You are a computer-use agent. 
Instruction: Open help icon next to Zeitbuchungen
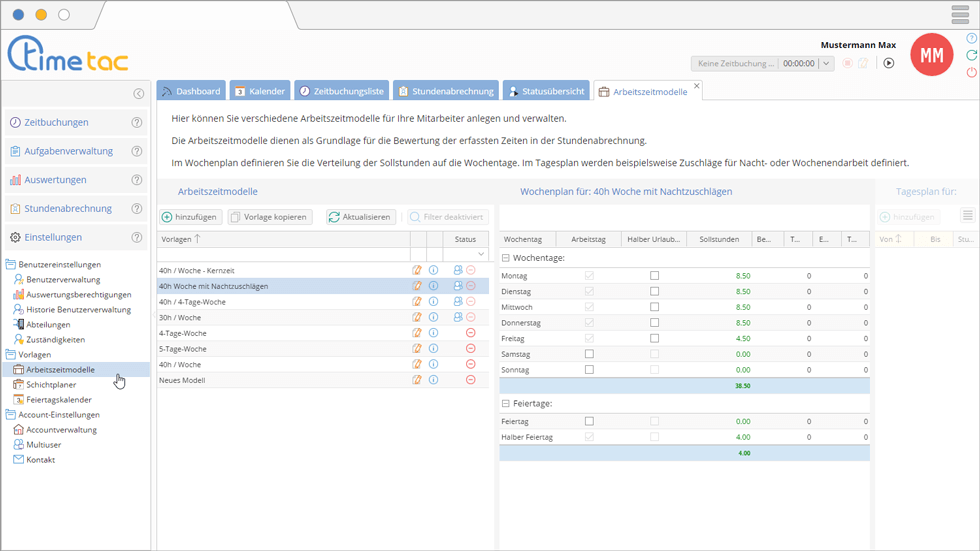(x=137, y=123)
